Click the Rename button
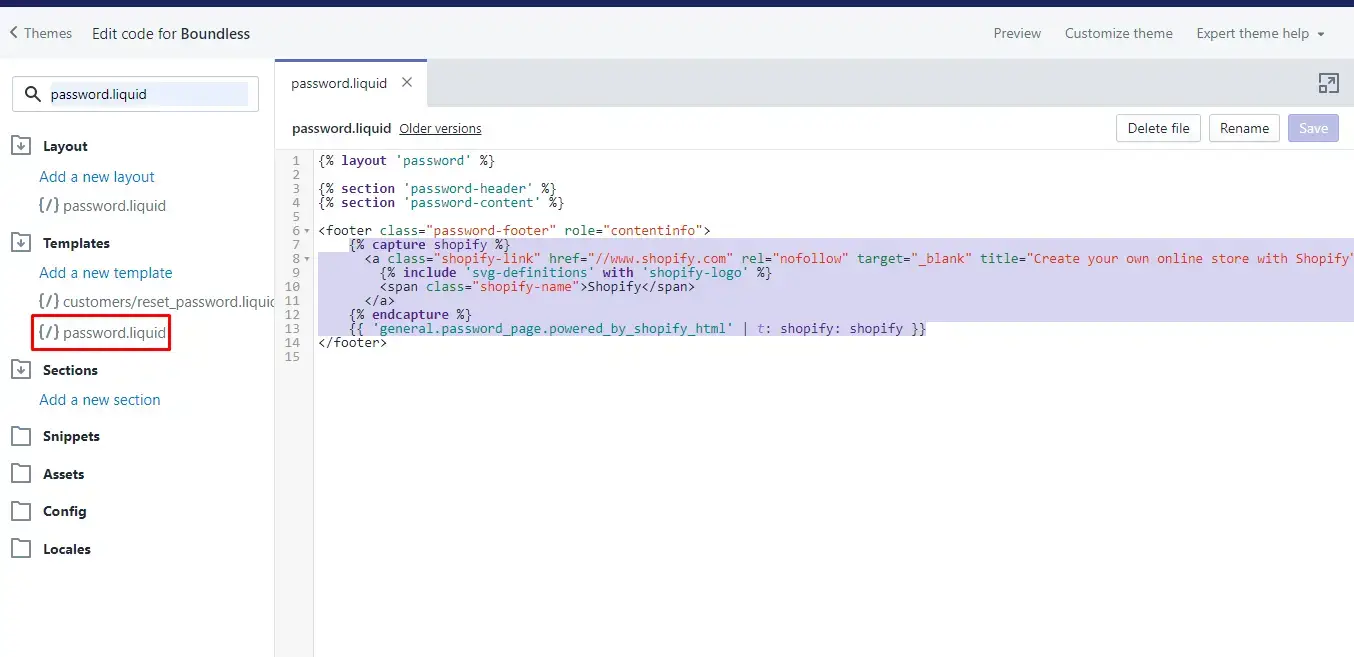The width and height of the screenshot is (1354, 657). [x=1244, y=128]
